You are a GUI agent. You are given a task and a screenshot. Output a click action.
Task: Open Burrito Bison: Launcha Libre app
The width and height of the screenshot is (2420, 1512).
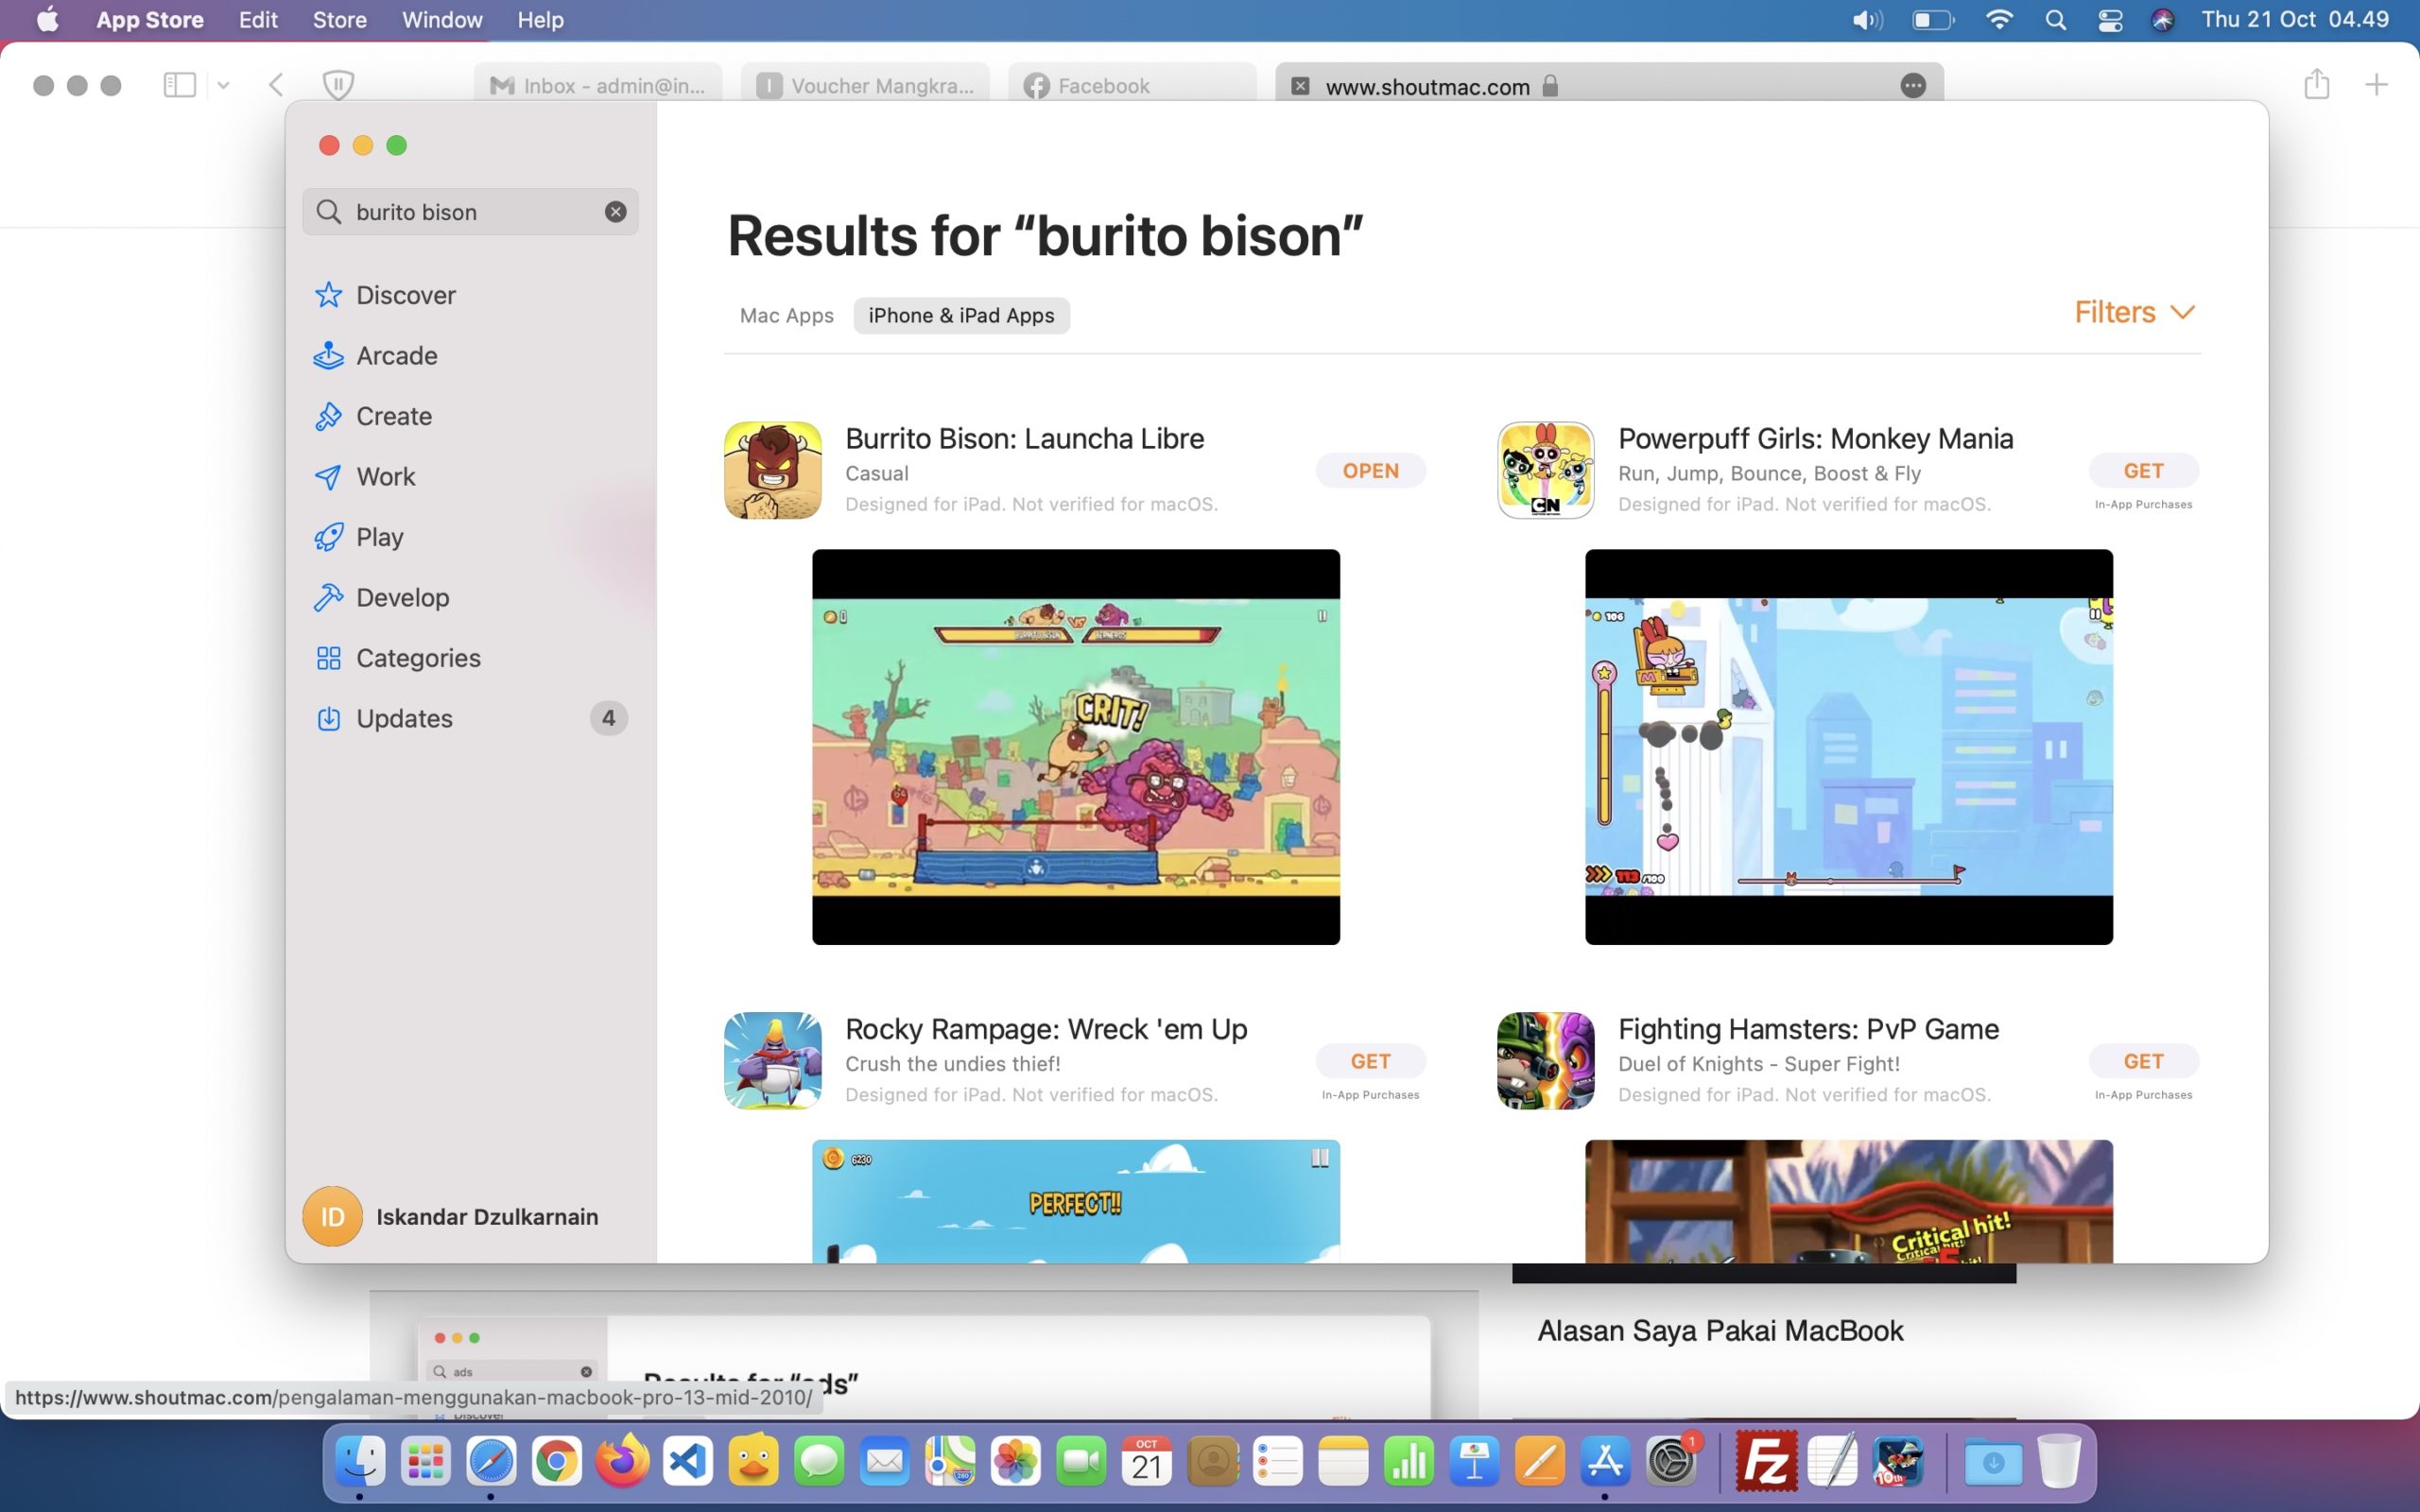click(1370, 471)
